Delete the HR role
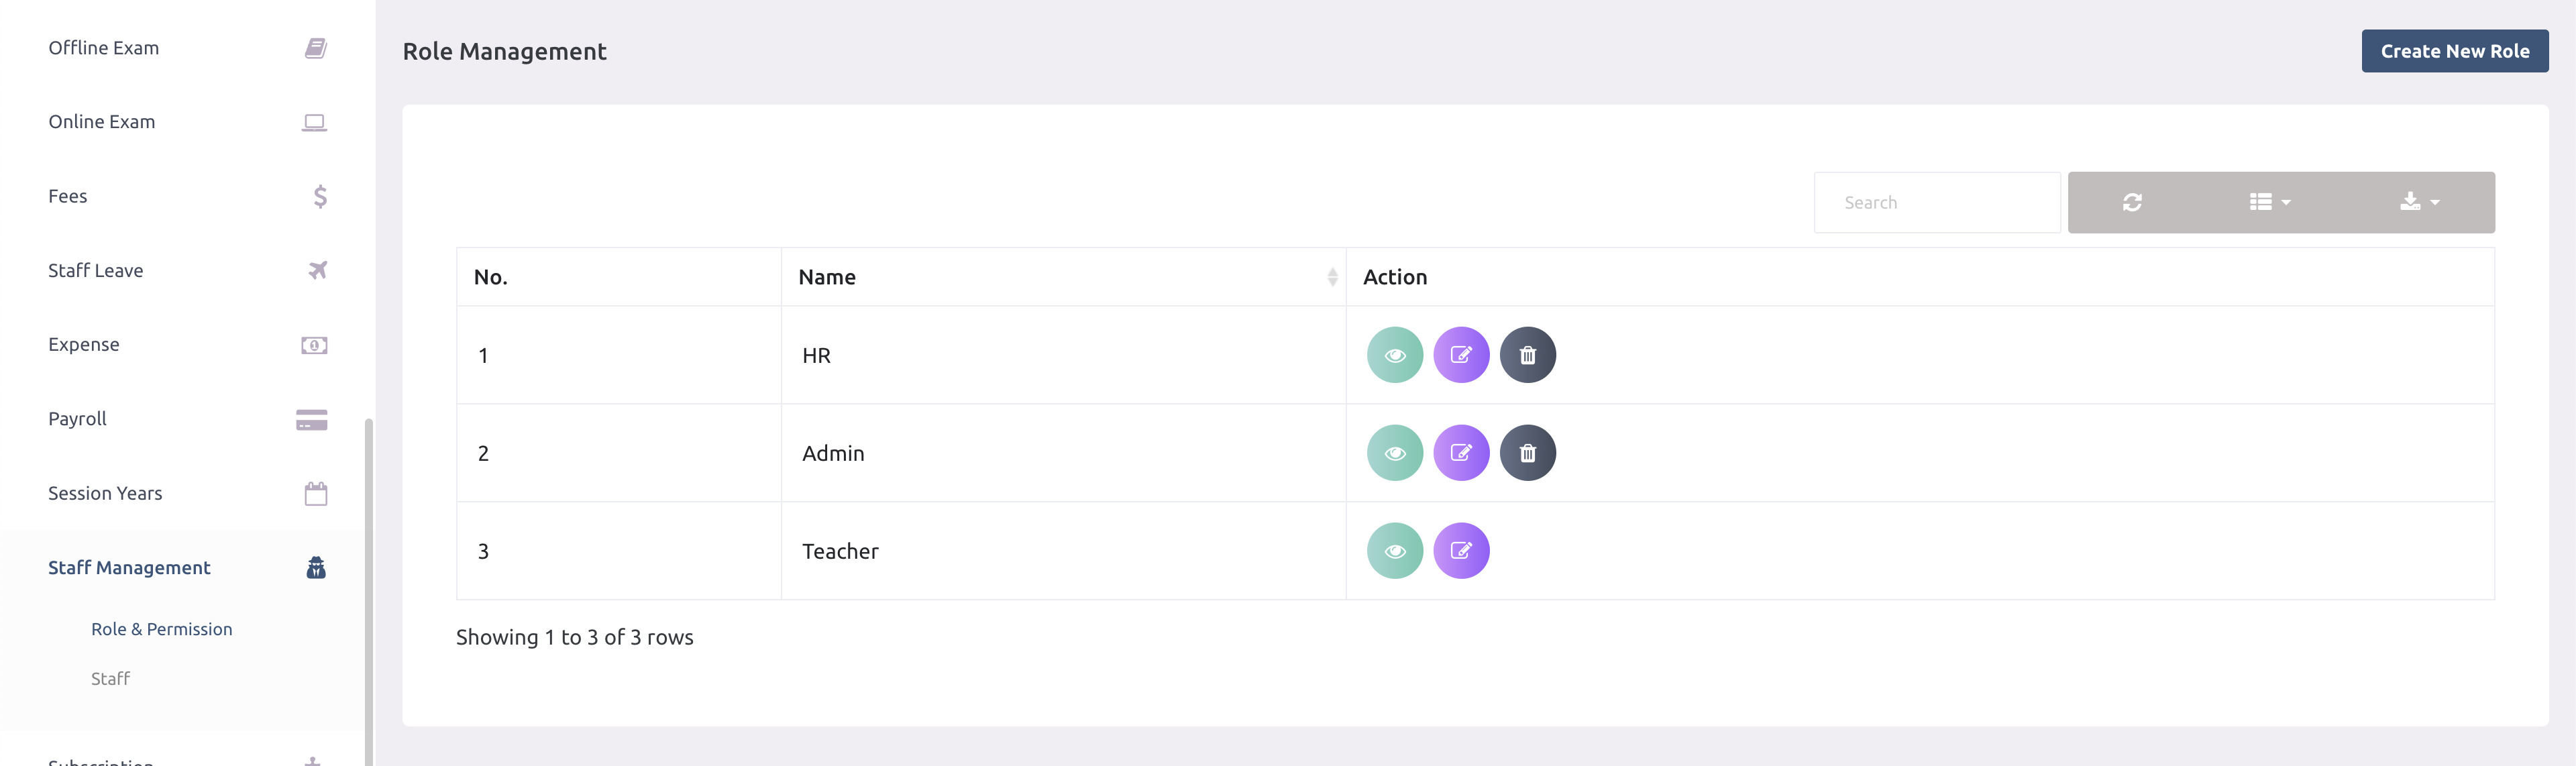2576x766 pixels. click(1527, 355)
